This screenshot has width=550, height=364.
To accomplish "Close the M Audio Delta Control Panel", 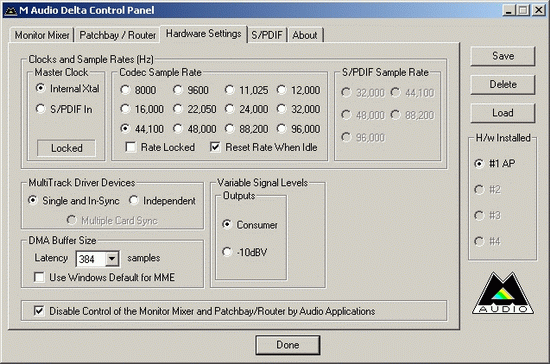I will 538,10.
